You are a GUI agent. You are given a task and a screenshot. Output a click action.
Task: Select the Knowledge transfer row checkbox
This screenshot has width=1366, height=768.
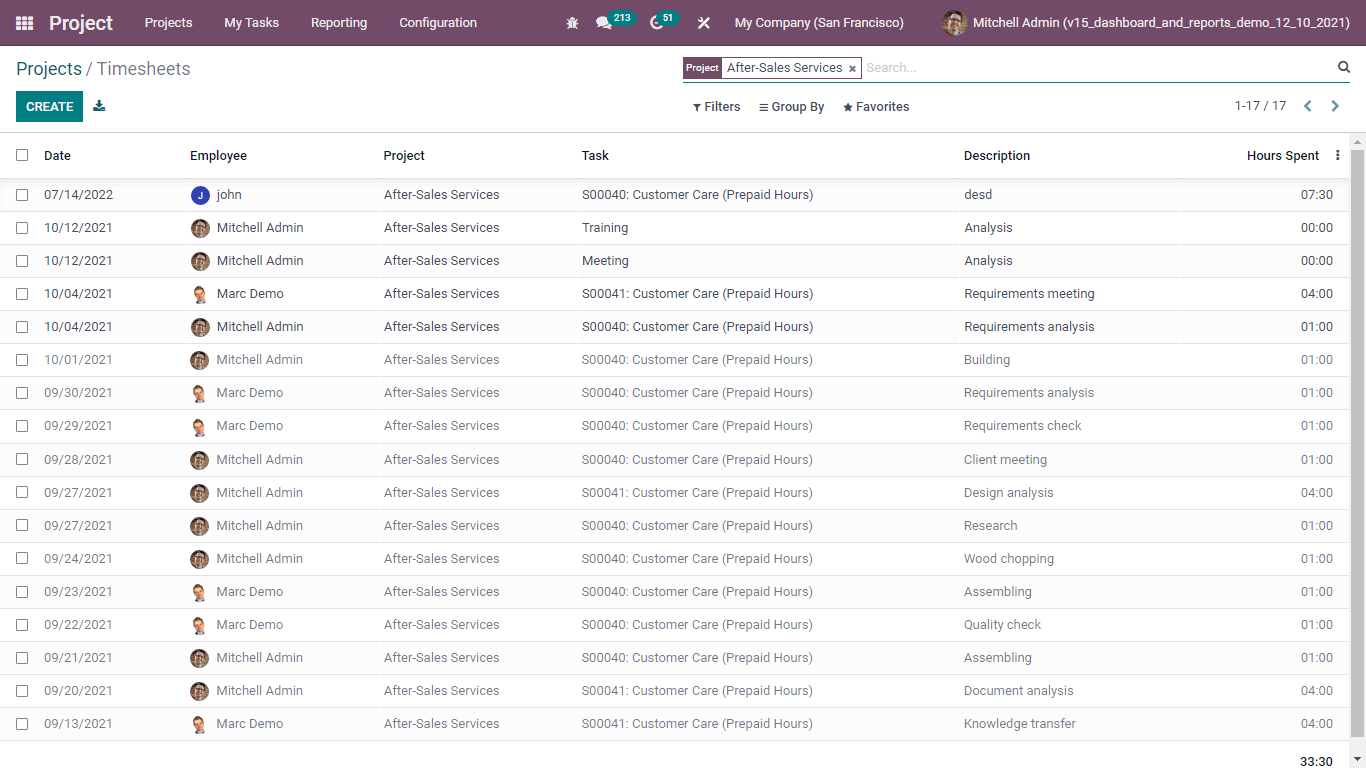point(22,724)
